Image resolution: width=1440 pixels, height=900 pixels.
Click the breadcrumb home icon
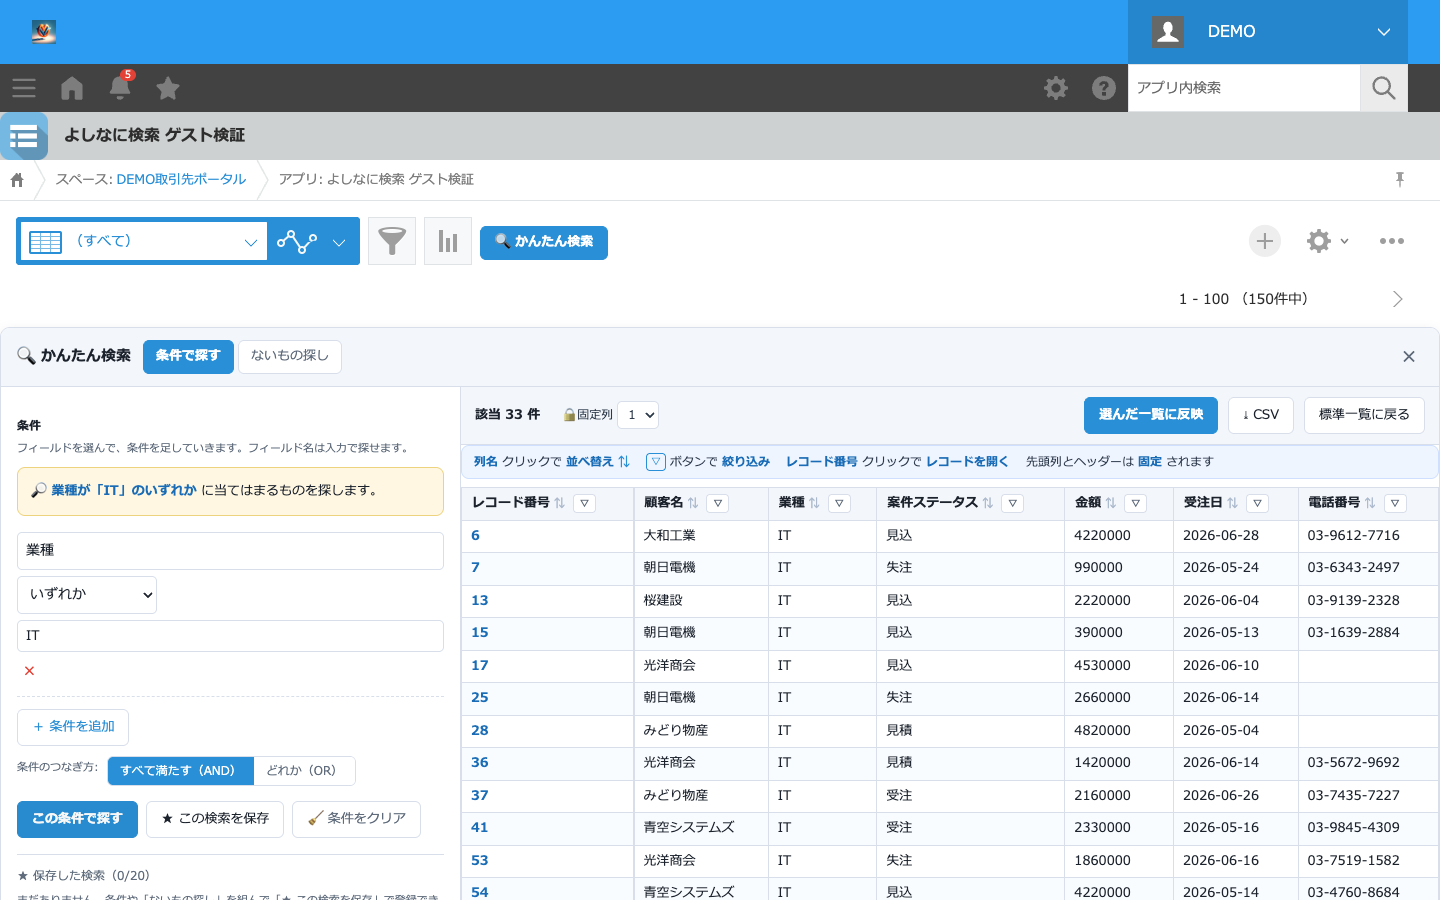[x=17, y=180]
